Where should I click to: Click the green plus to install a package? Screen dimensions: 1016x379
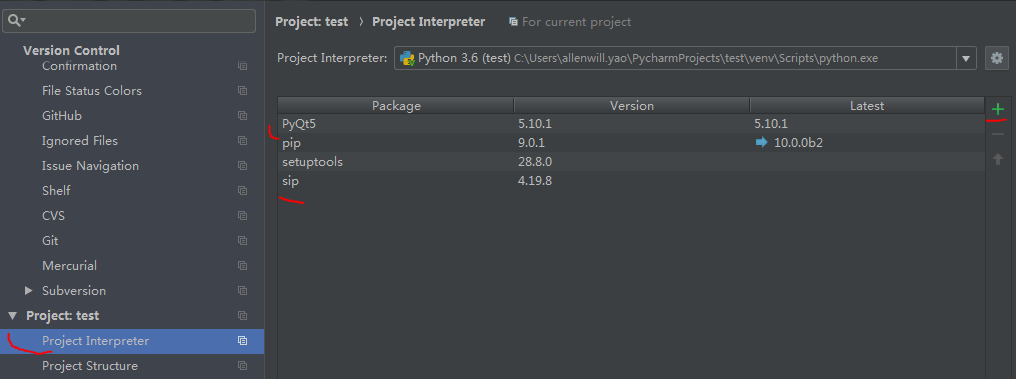(x=998, y=109)
